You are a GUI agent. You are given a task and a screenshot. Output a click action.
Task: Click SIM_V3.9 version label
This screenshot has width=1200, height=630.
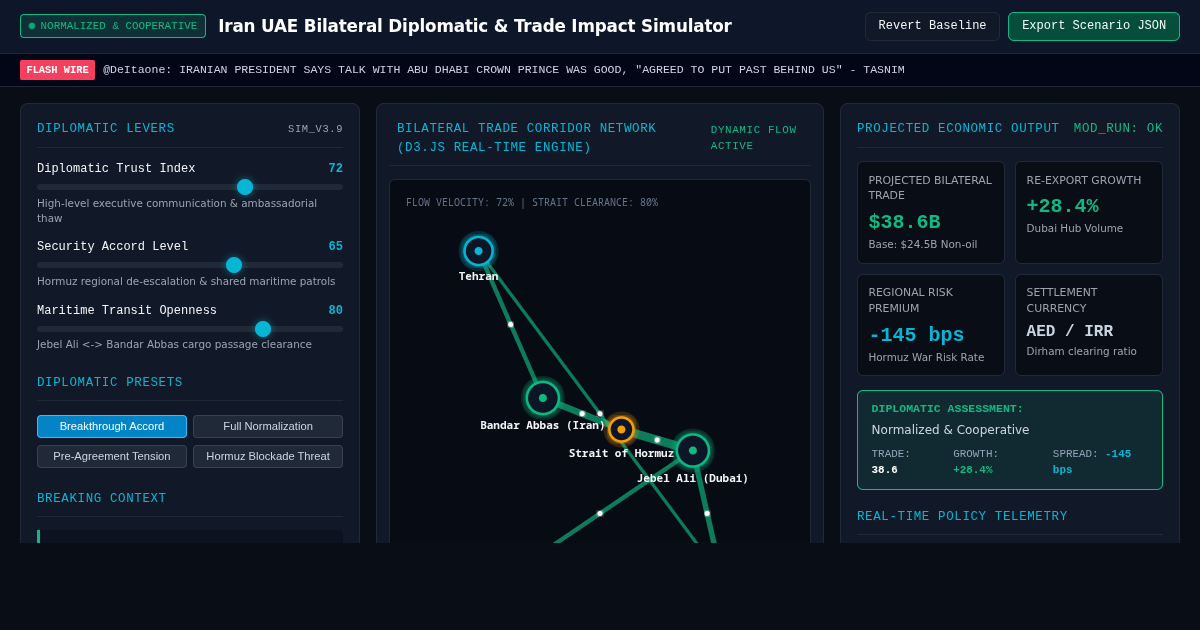315,129
